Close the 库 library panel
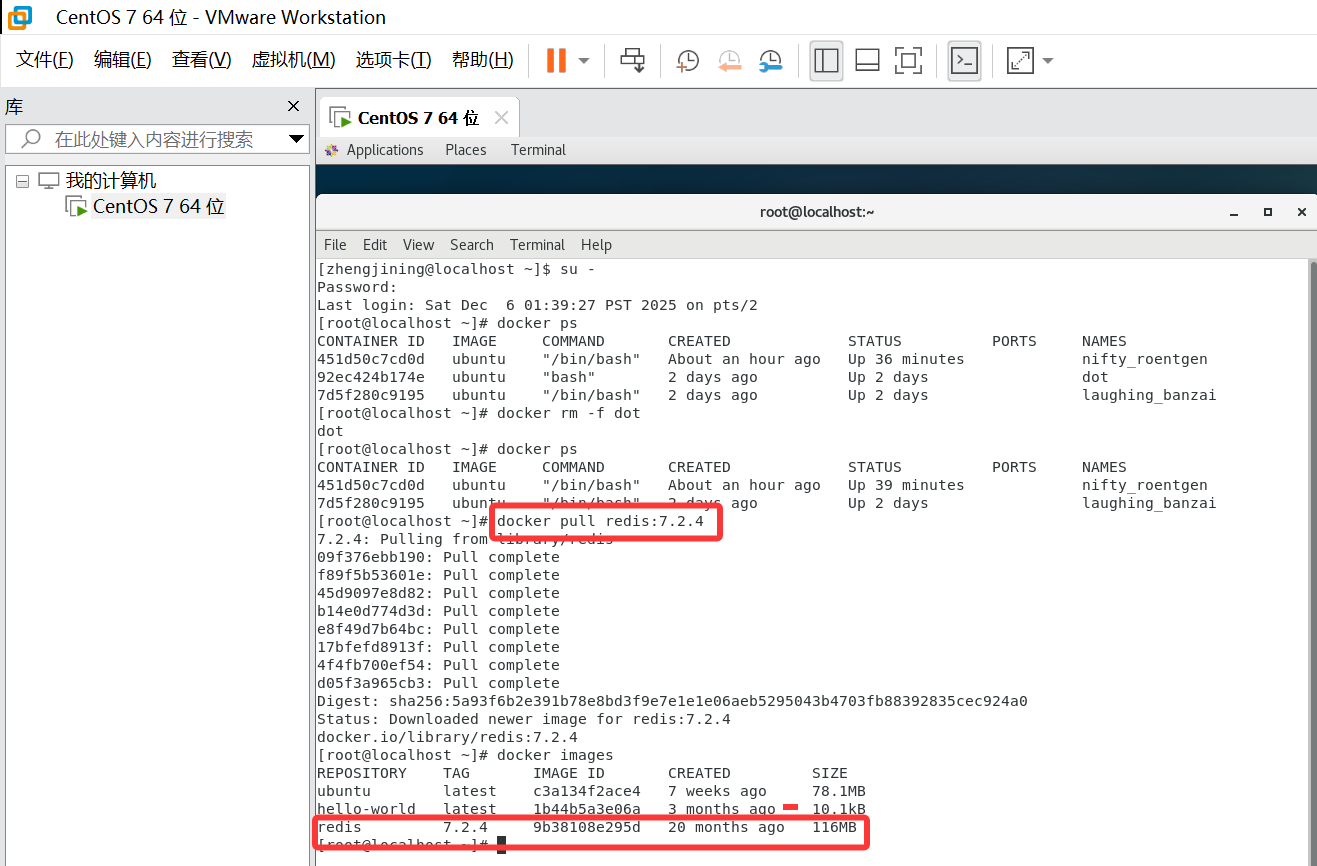The height and width of the screenshot is (866, 1317). click(293, 106)
